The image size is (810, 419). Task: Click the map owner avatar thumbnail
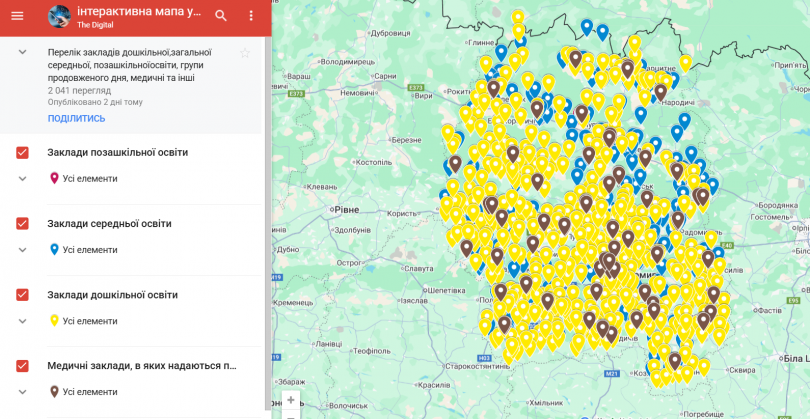pos(59,16)
